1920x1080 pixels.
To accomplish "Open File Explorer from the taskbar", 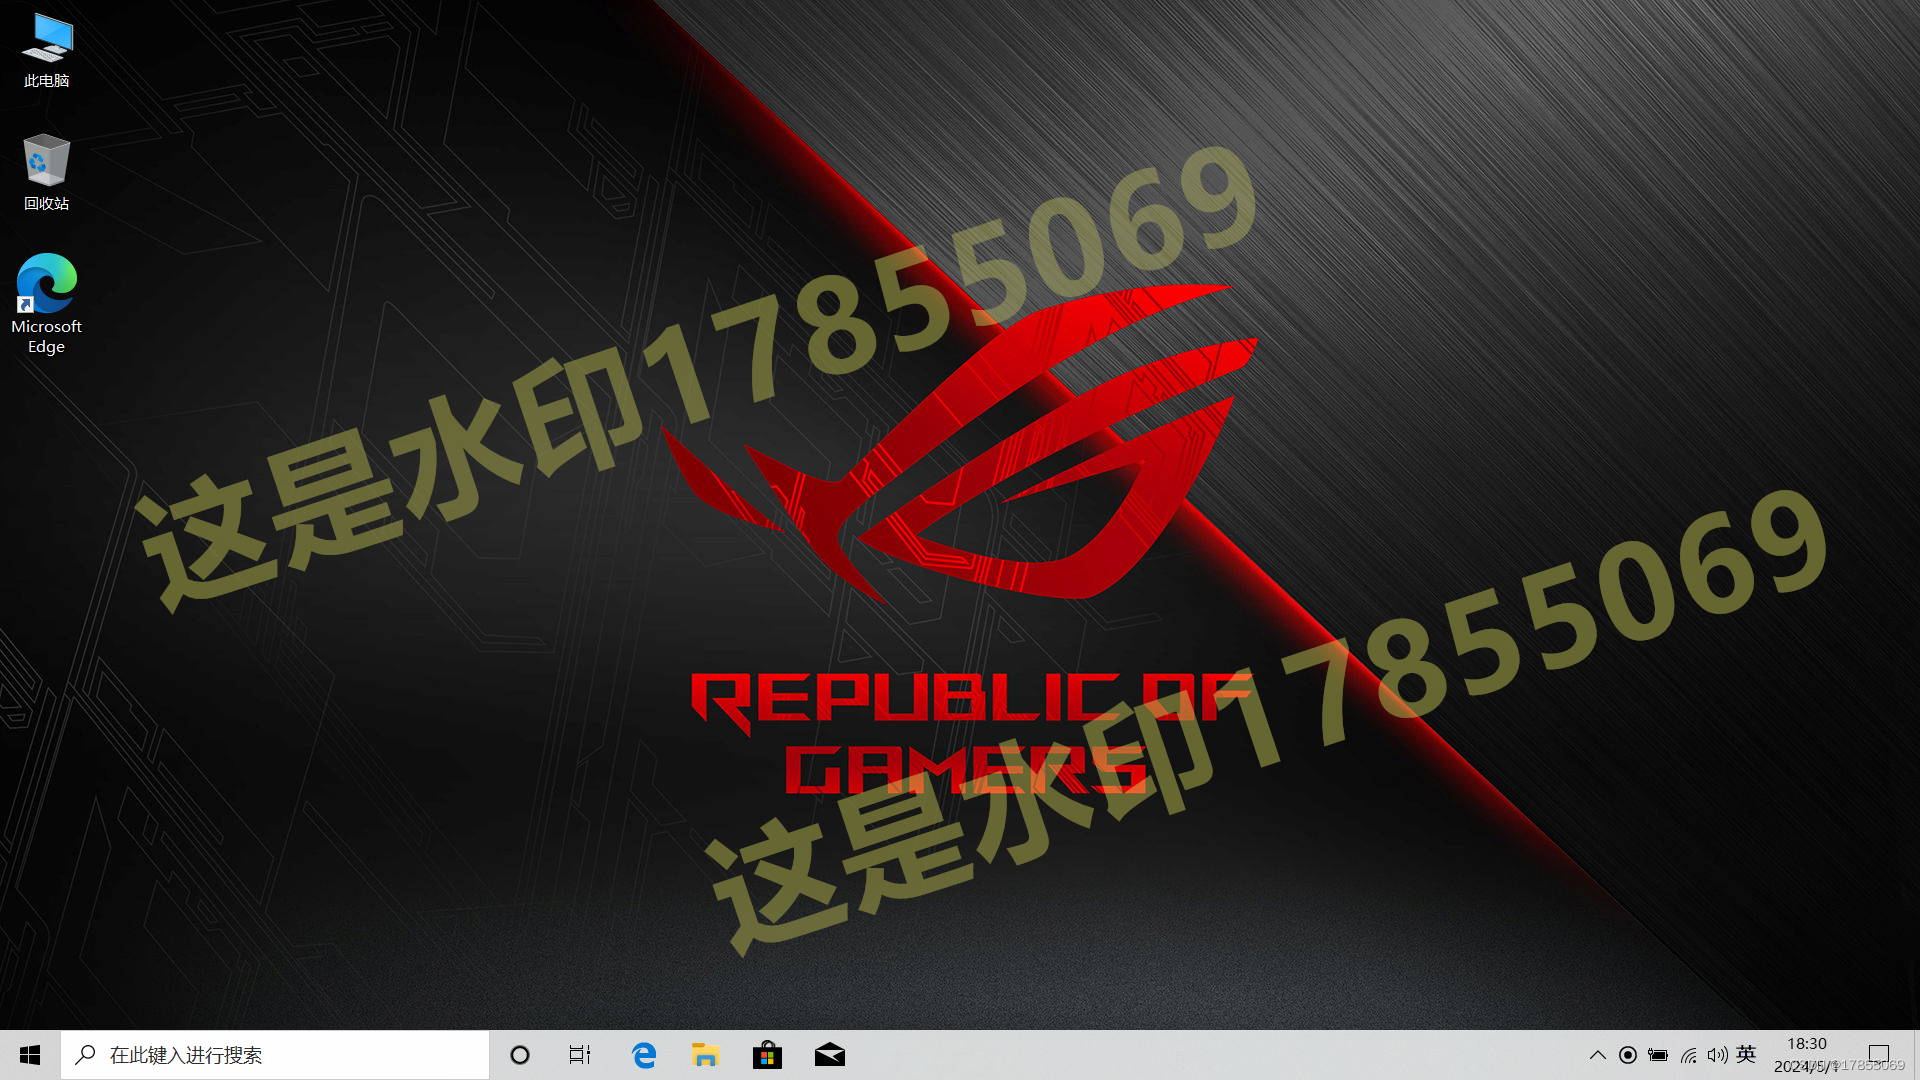I will pos(705,1055).
